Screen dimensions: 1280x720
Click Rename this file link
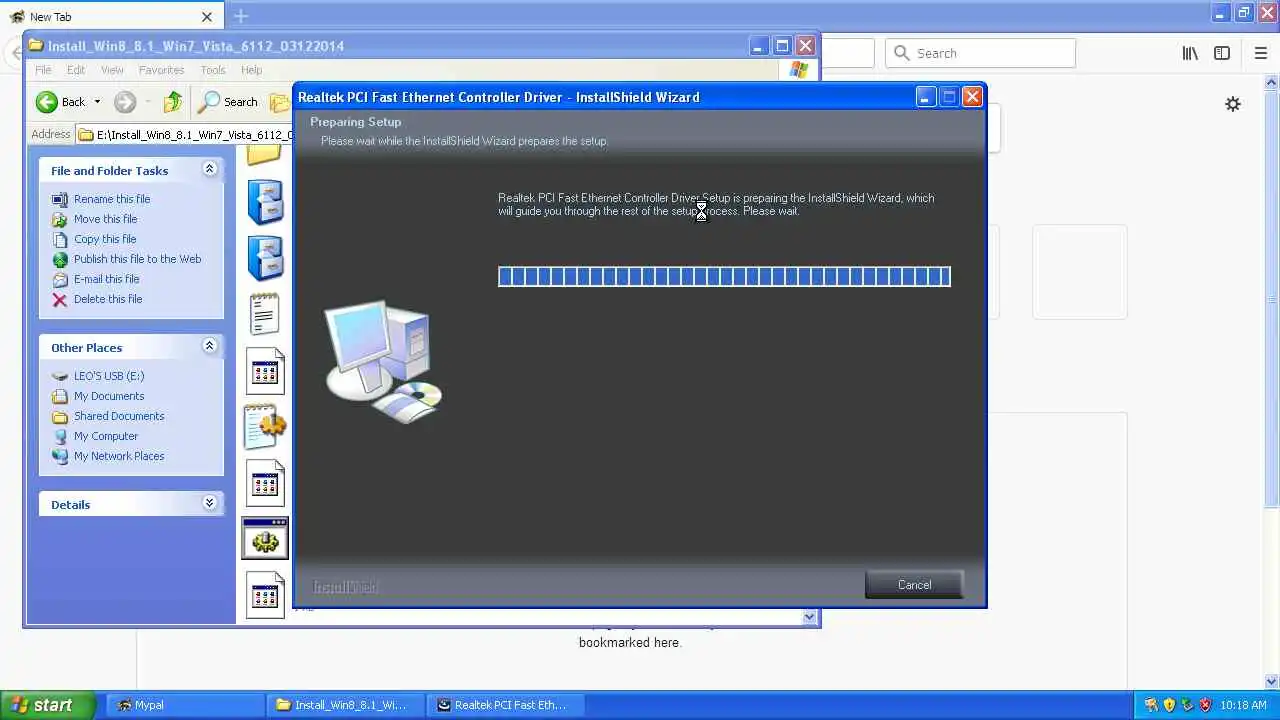(112, 199)
